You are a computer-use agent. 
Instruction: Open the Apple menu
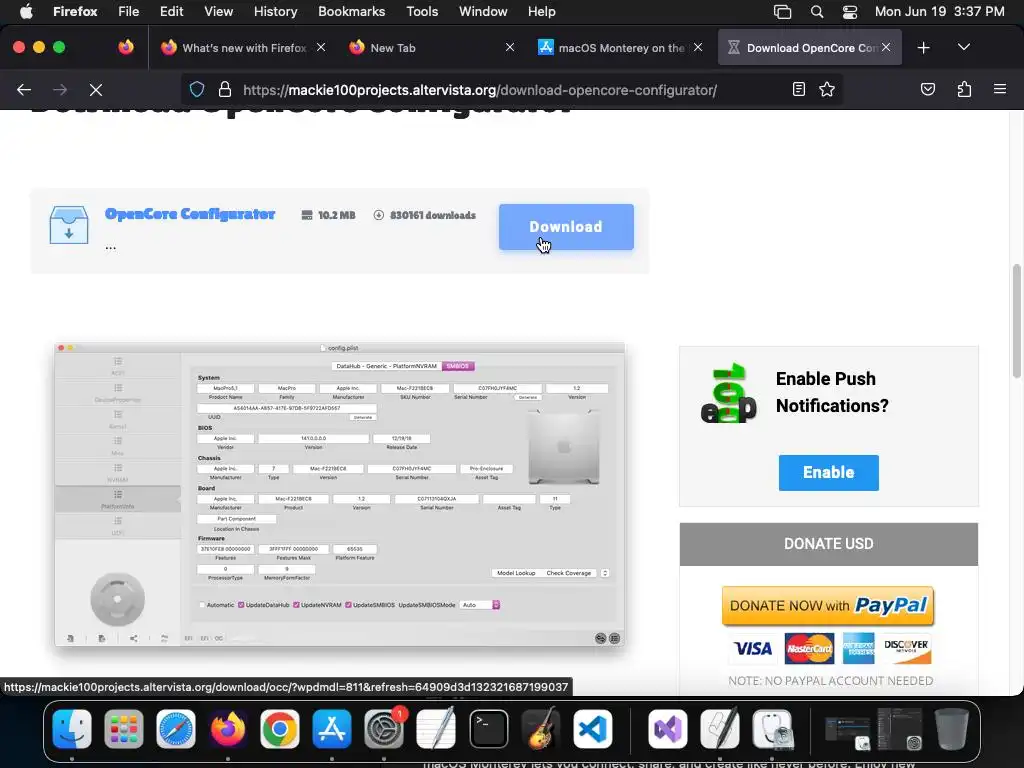26,12
